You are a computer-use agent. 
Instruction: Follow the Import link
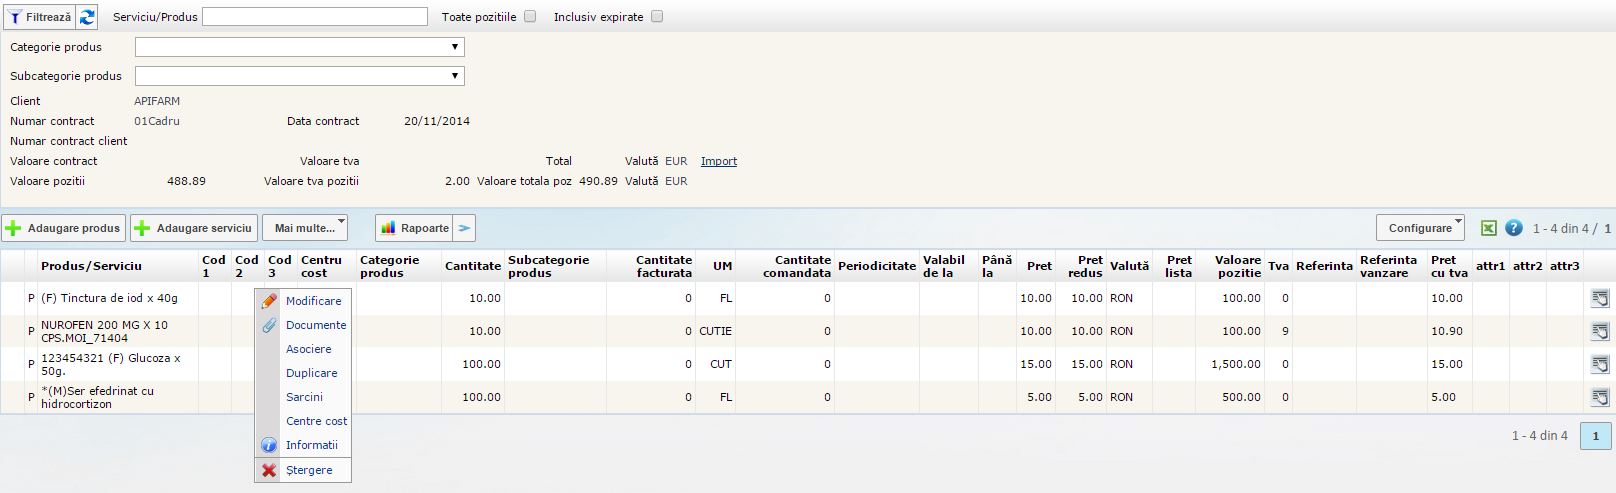coord(718,161)
